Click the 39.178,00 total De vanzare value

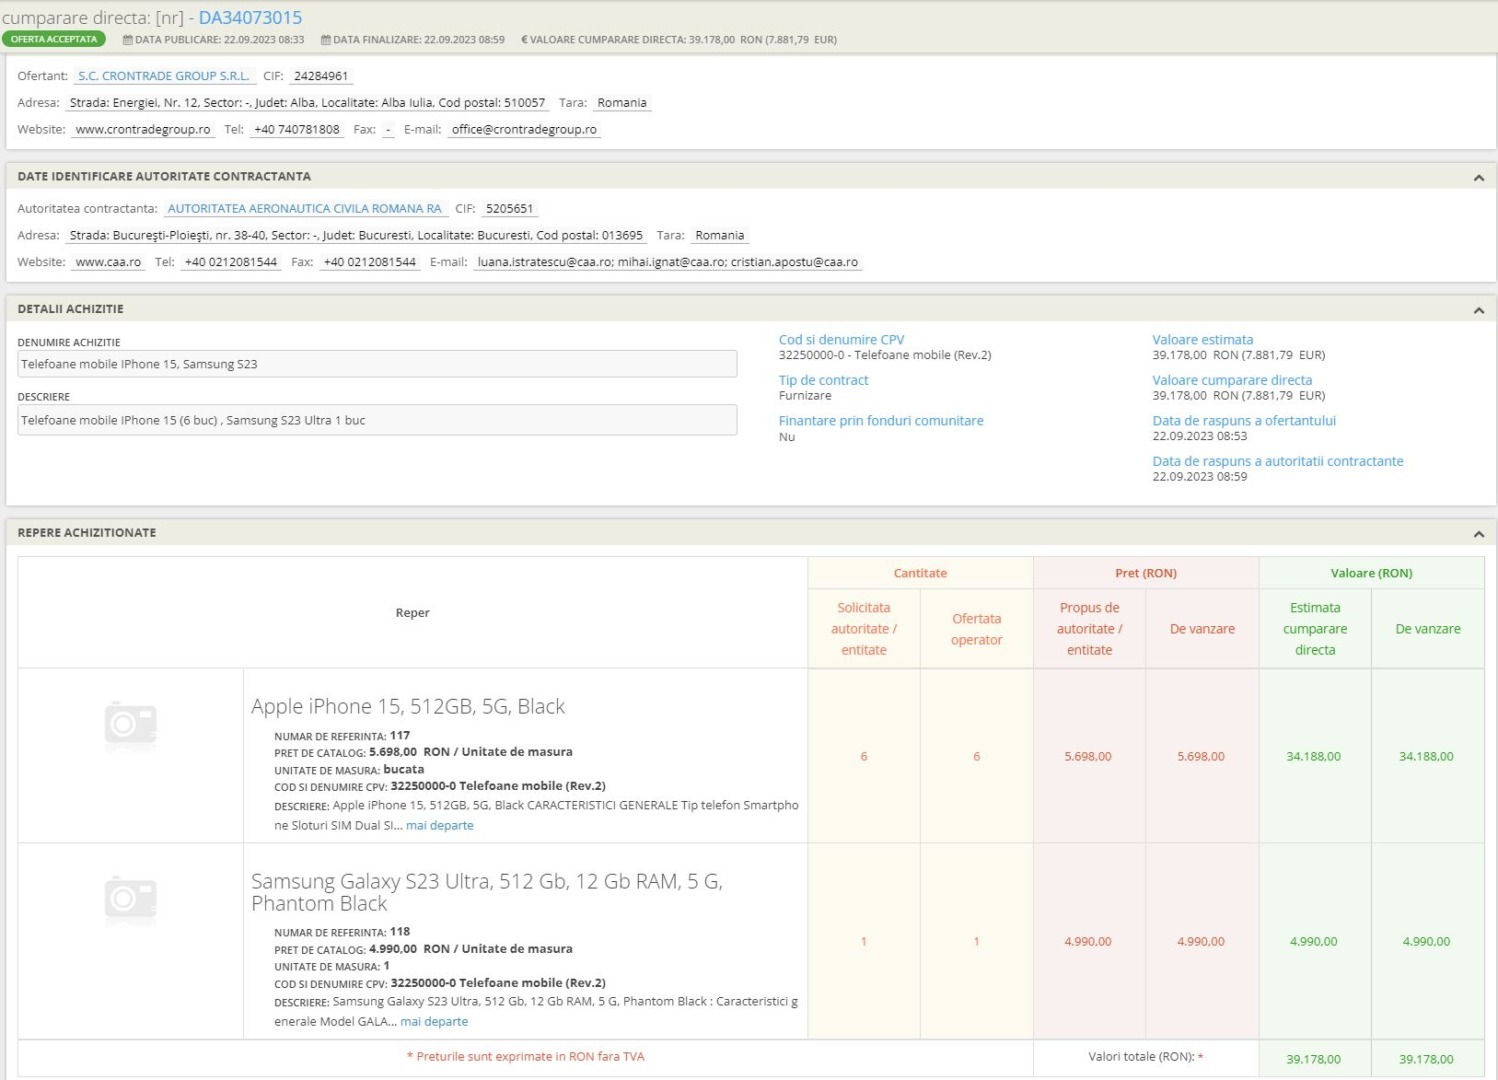click(1426, 1060)
